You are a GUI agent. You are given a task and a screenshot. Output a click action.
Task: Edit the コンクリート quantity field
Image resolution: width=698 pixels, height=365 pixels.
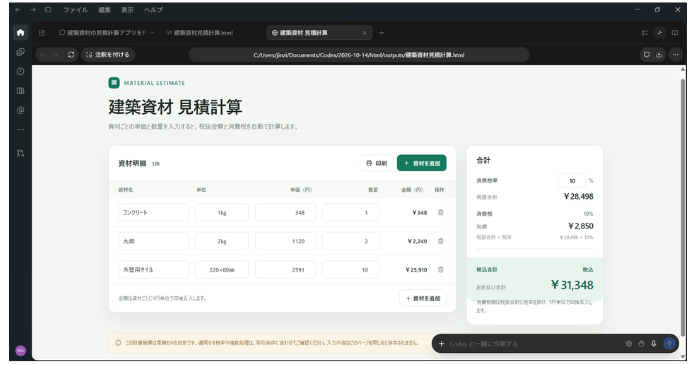pos(351,212)
